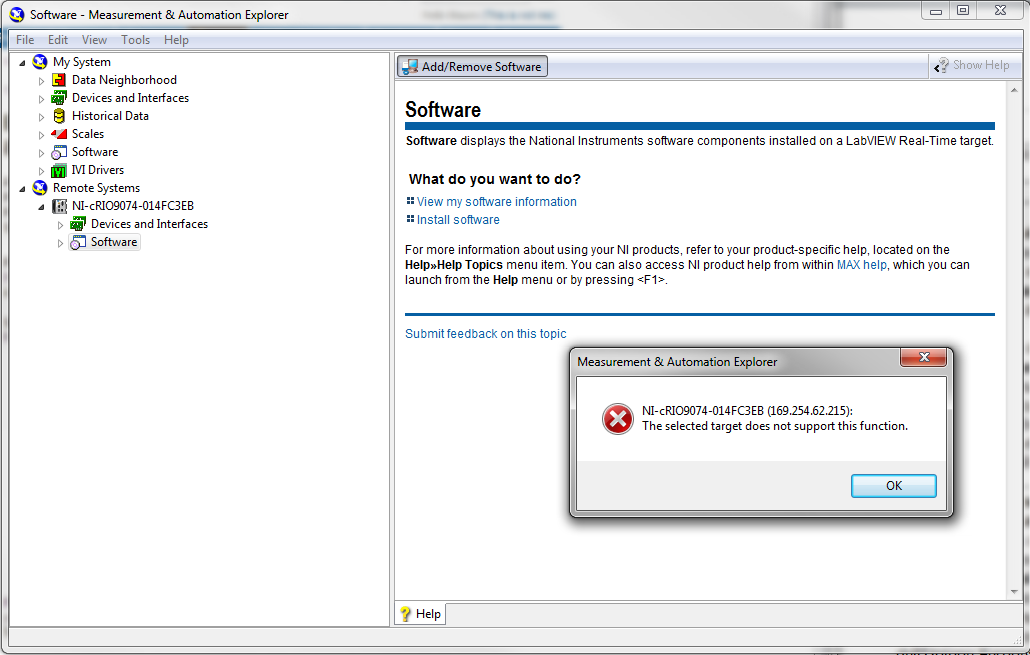Collapse the NI-cRIO9074-014FC3EB node
1030x655 pixels.
click(41, 207)
